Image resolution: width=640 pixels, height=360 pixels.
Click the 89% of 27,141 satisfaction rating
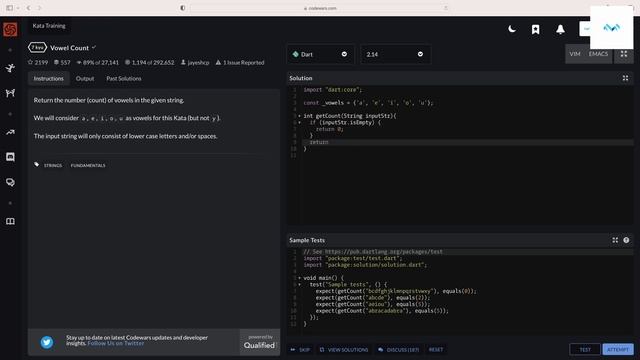pos(98,62)
